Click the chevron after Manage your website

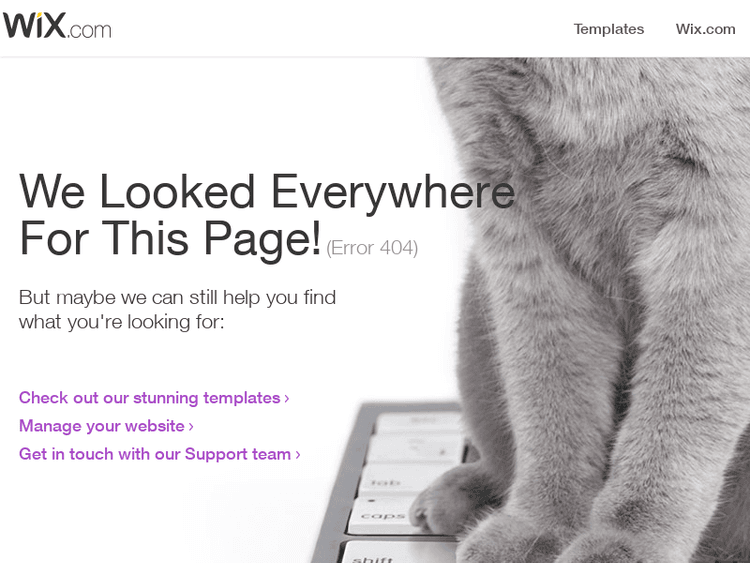[191, 427]
